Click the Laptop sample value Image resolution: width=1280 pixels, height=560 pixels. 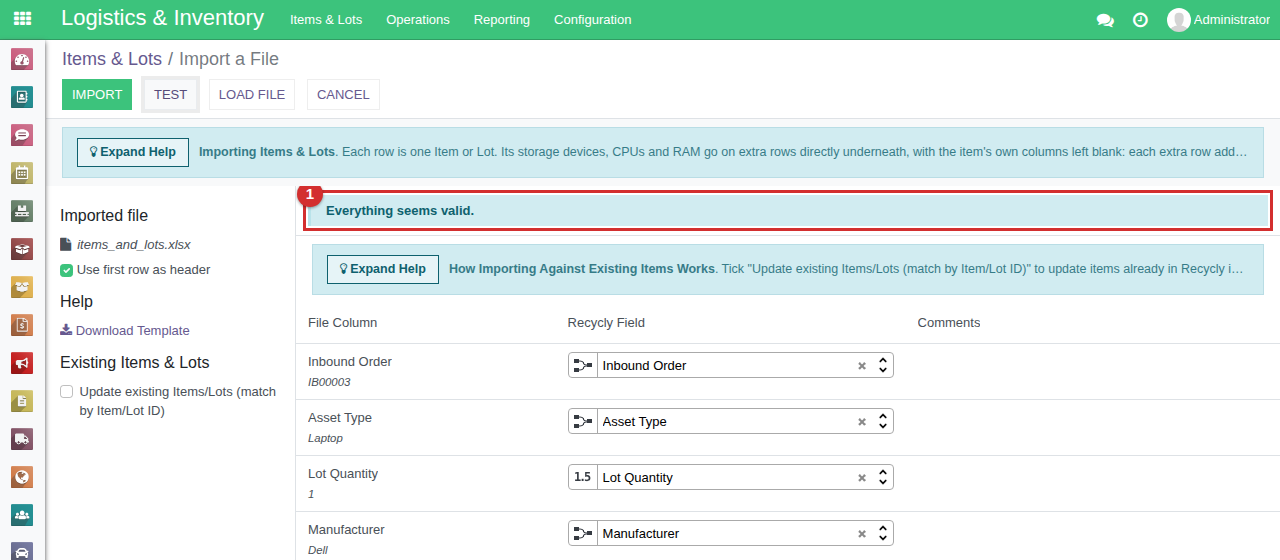pos(325,438)
